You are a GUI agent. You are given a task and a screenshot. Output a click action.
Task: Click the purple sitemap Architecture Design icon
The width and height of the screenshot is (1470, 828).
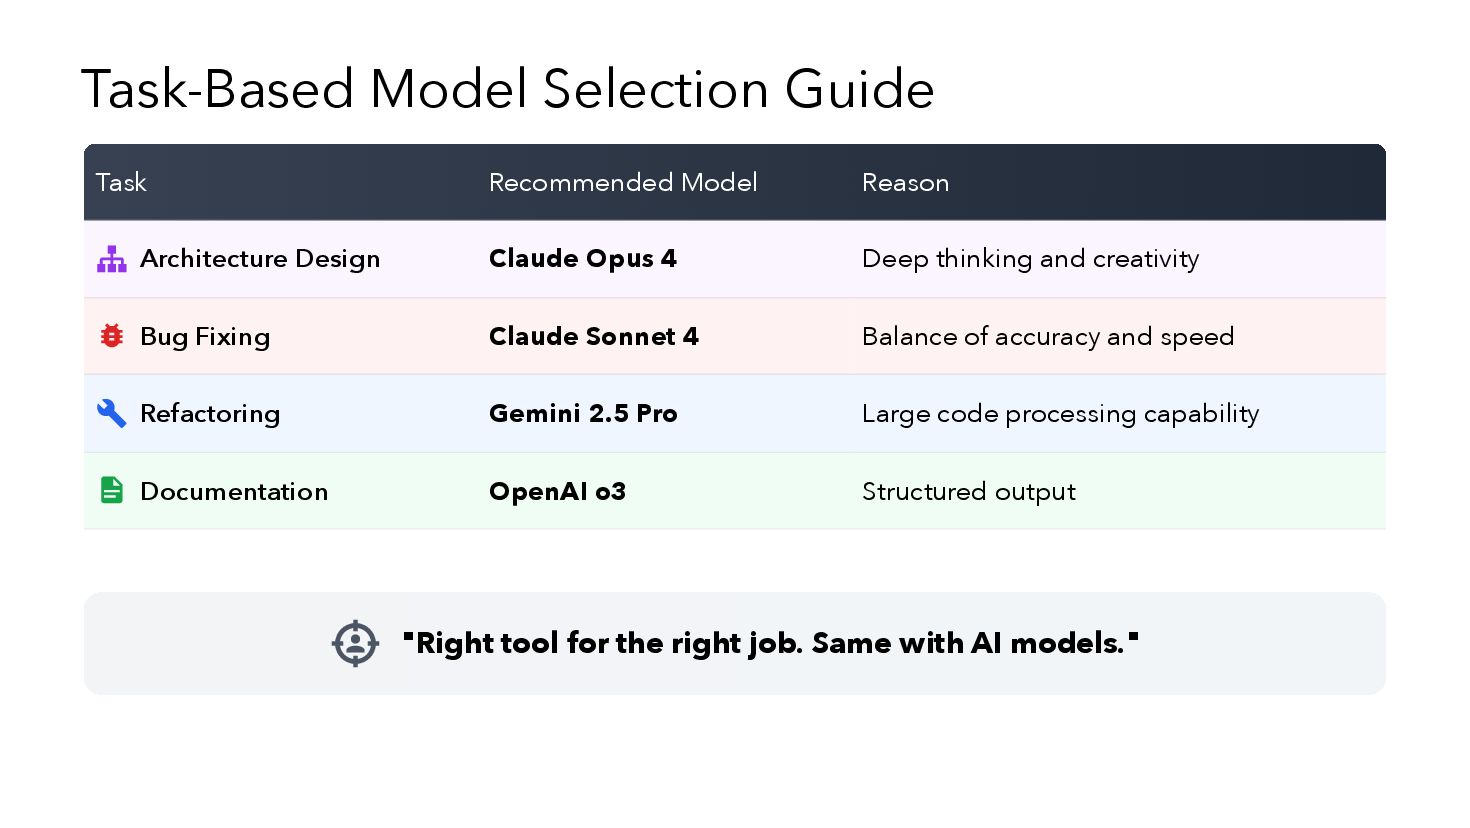(111, 259)
